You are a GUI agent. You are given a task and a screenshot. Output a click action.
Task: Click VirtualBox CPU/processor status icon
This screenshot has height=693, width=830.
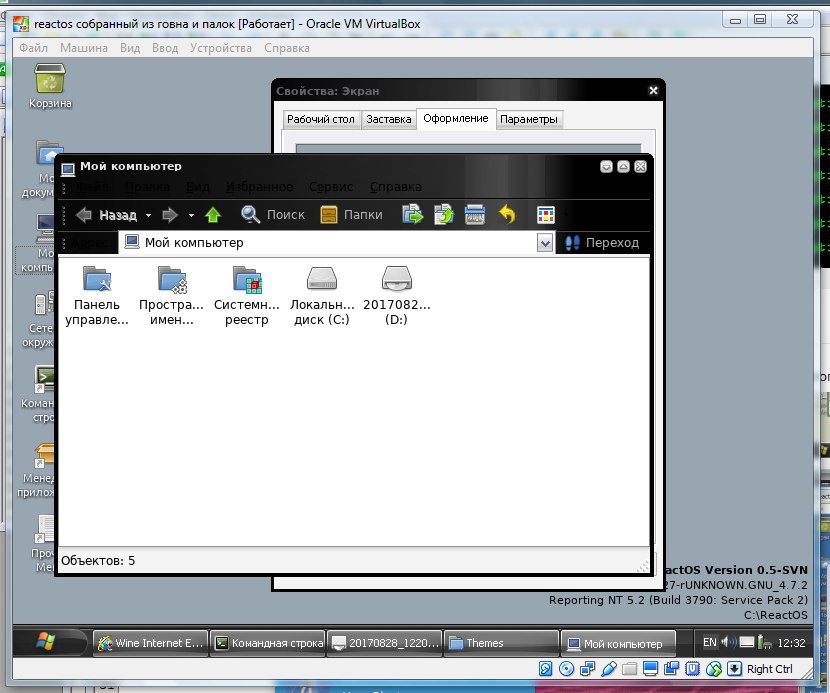[692, 669]
